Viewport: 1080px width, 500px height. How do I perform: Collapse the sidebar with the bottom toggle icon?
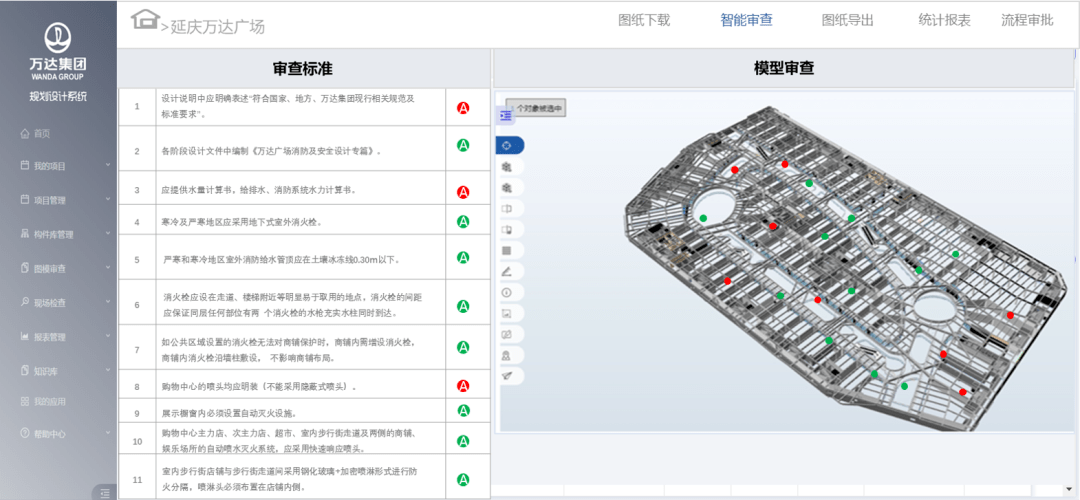tap(105, 492)
